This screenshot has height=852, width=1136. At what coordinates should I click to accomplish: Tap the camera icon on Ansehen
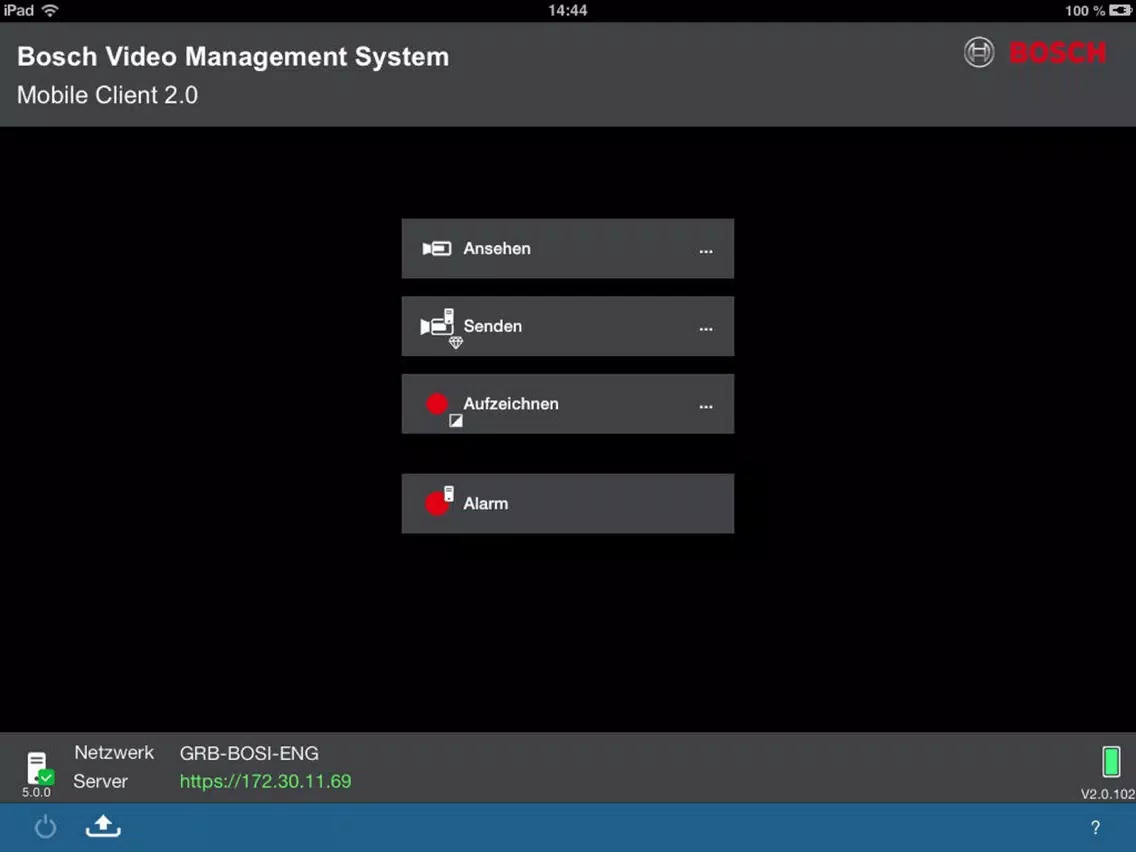coord(436,249)
